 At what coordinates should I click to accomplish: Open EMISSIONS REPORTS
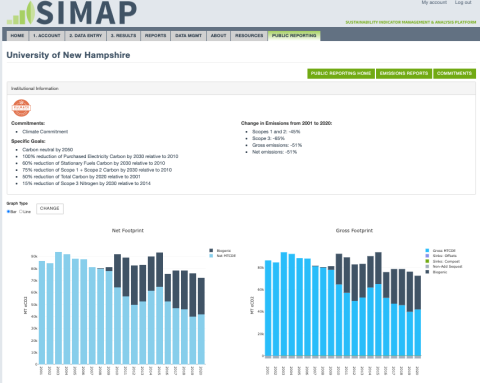coord(404,73)
